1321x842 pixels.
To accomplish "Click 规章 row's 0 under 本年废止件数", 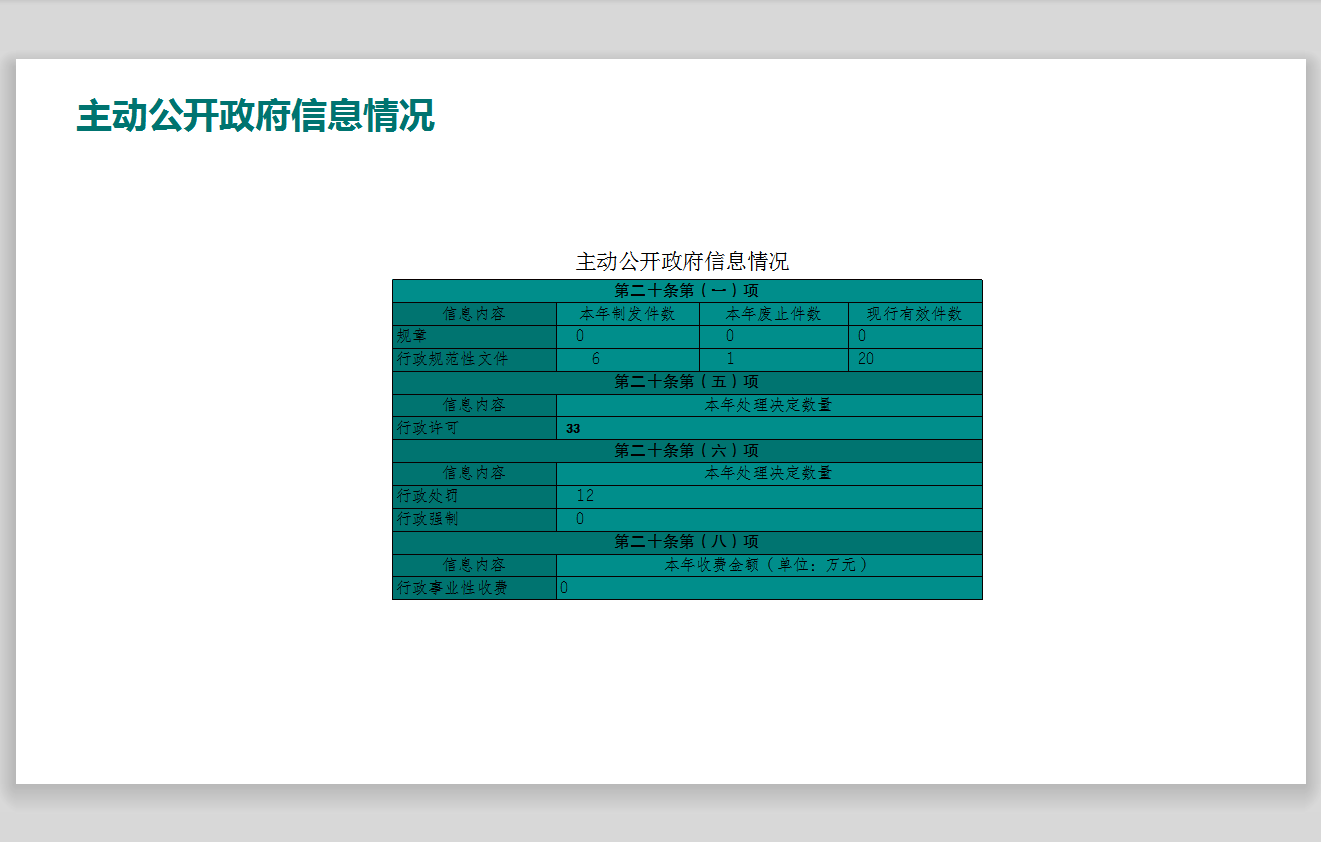I will click(730, 337).
